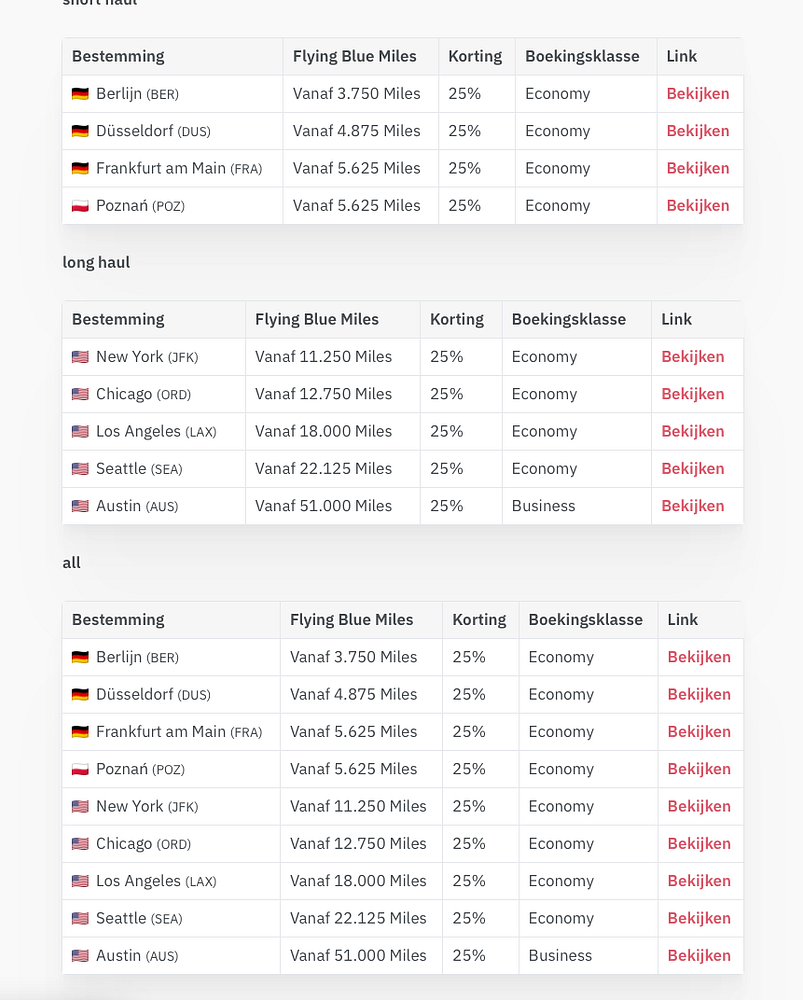
Task: Click the "long haul" section heading
Action: pyautogui.click(x=96, y=263)
